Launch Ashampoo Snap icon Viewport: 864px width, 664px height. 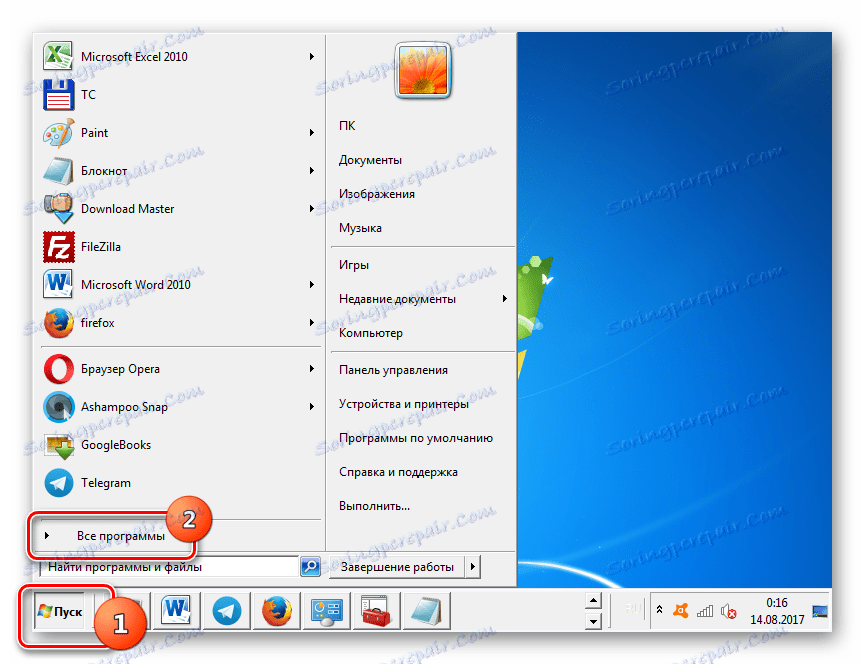point(58,407)
